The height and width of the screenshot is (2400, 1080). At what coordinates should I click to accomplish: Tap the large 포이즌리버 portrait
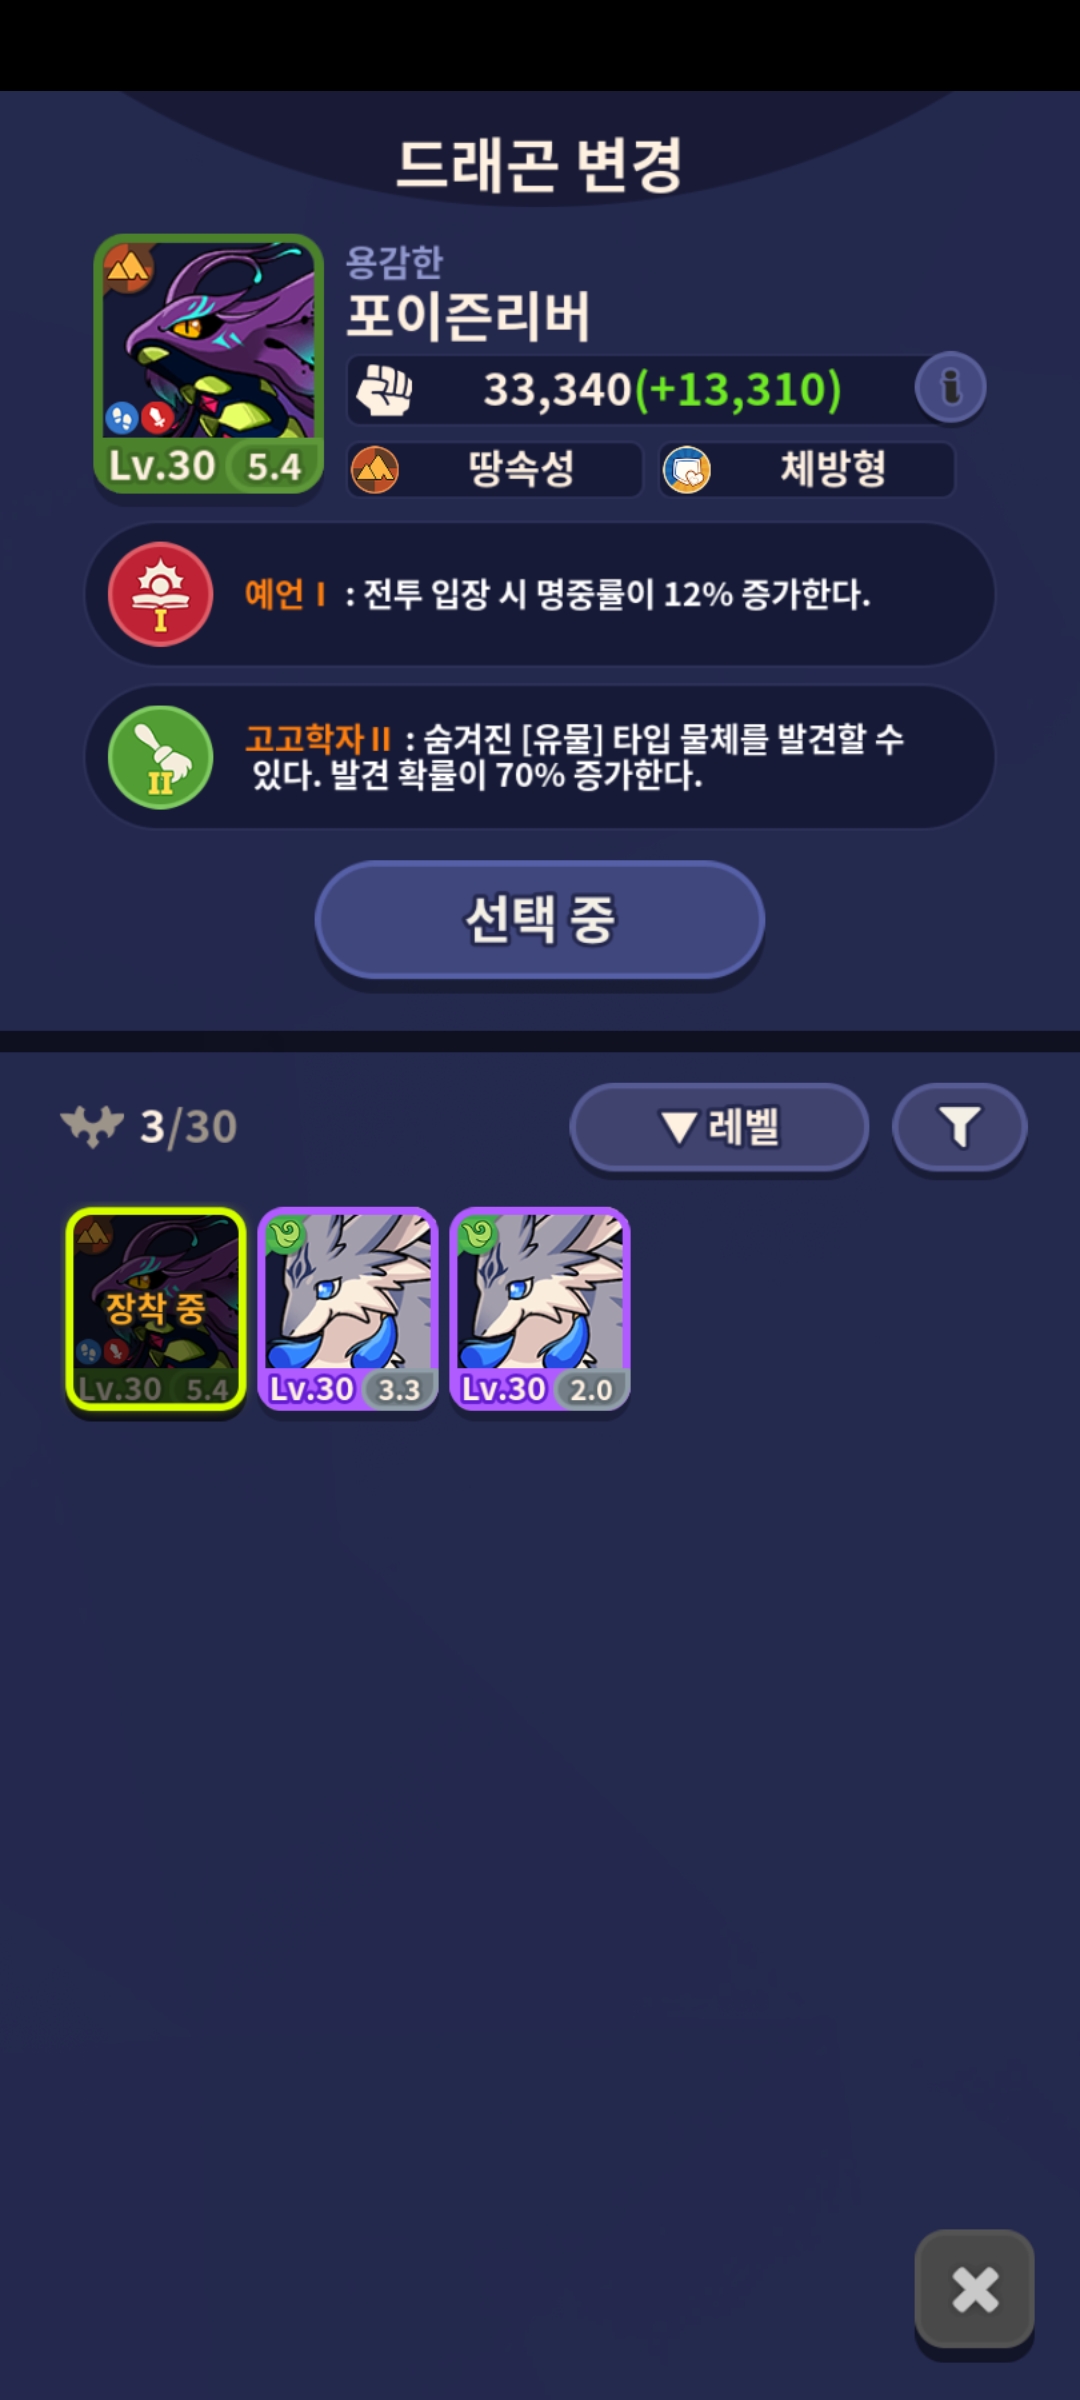tap(209, 365)
